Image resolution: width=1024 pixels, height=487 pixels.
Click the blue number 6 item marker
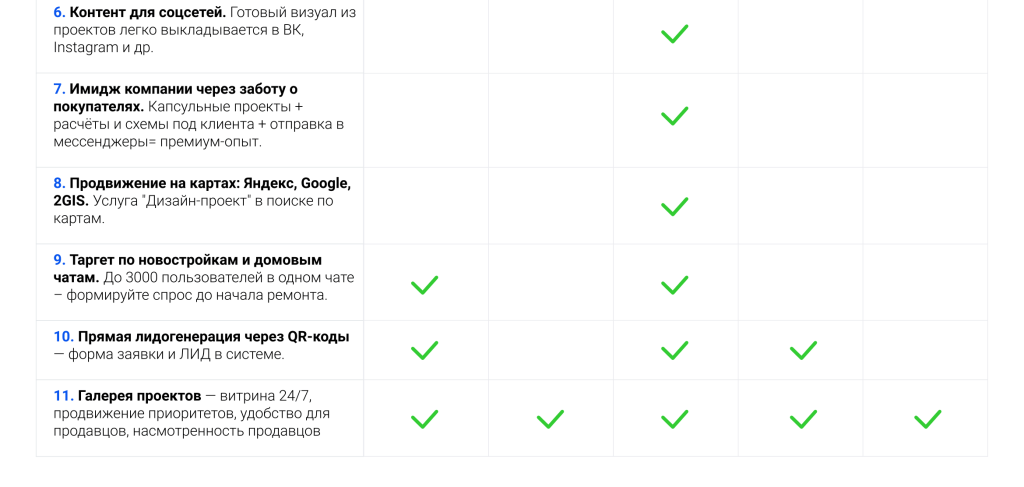(59, 12)
